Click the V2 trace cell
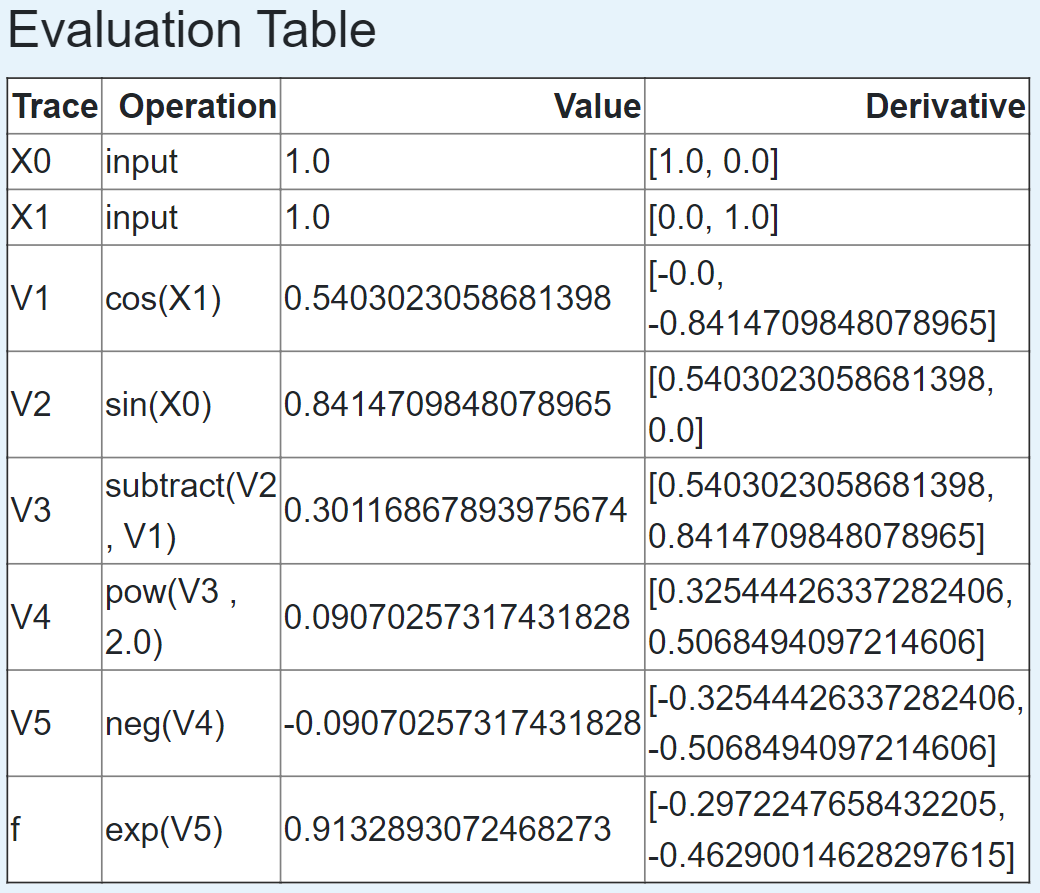This screenshot has width=1040, height=893. pyautogui.click(x=54, y=404)
